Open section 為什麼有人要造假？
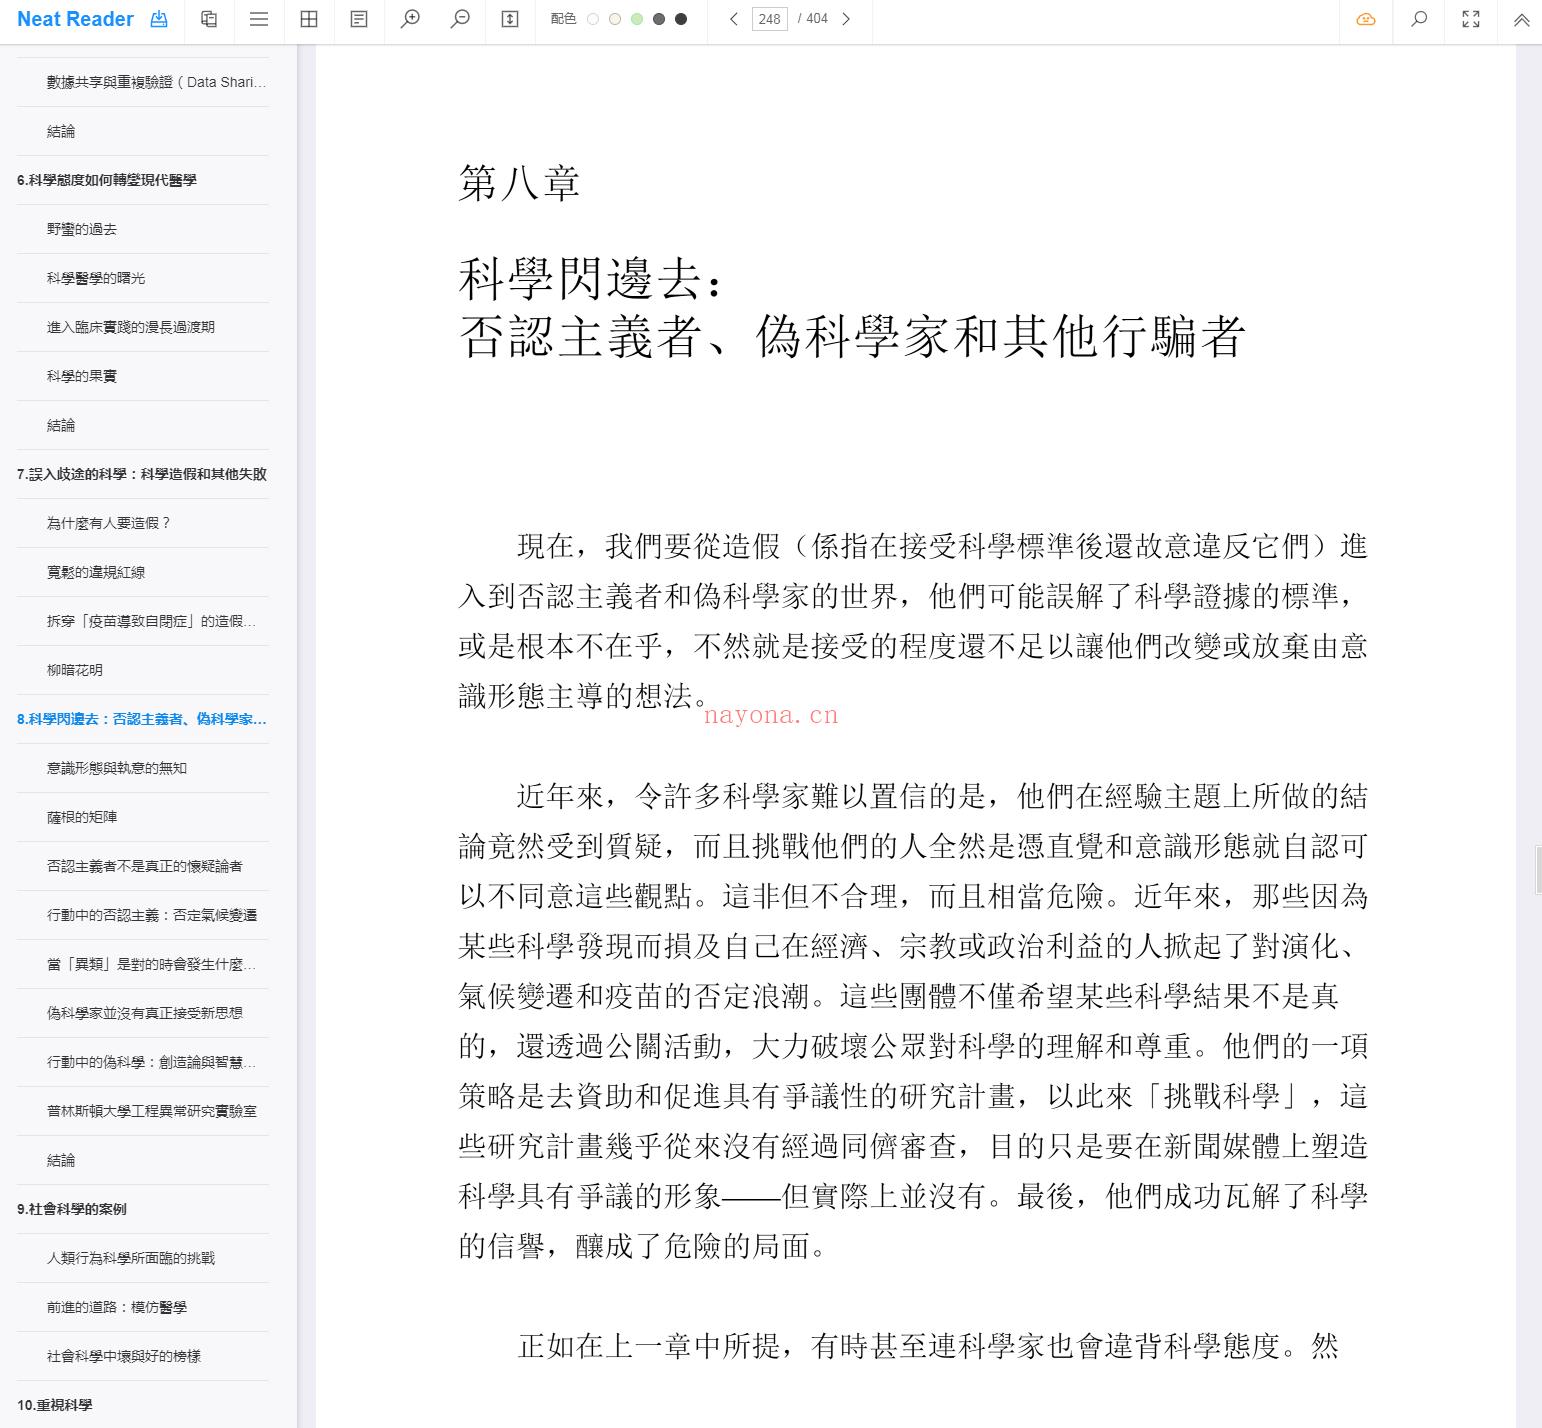 [109, 523]
